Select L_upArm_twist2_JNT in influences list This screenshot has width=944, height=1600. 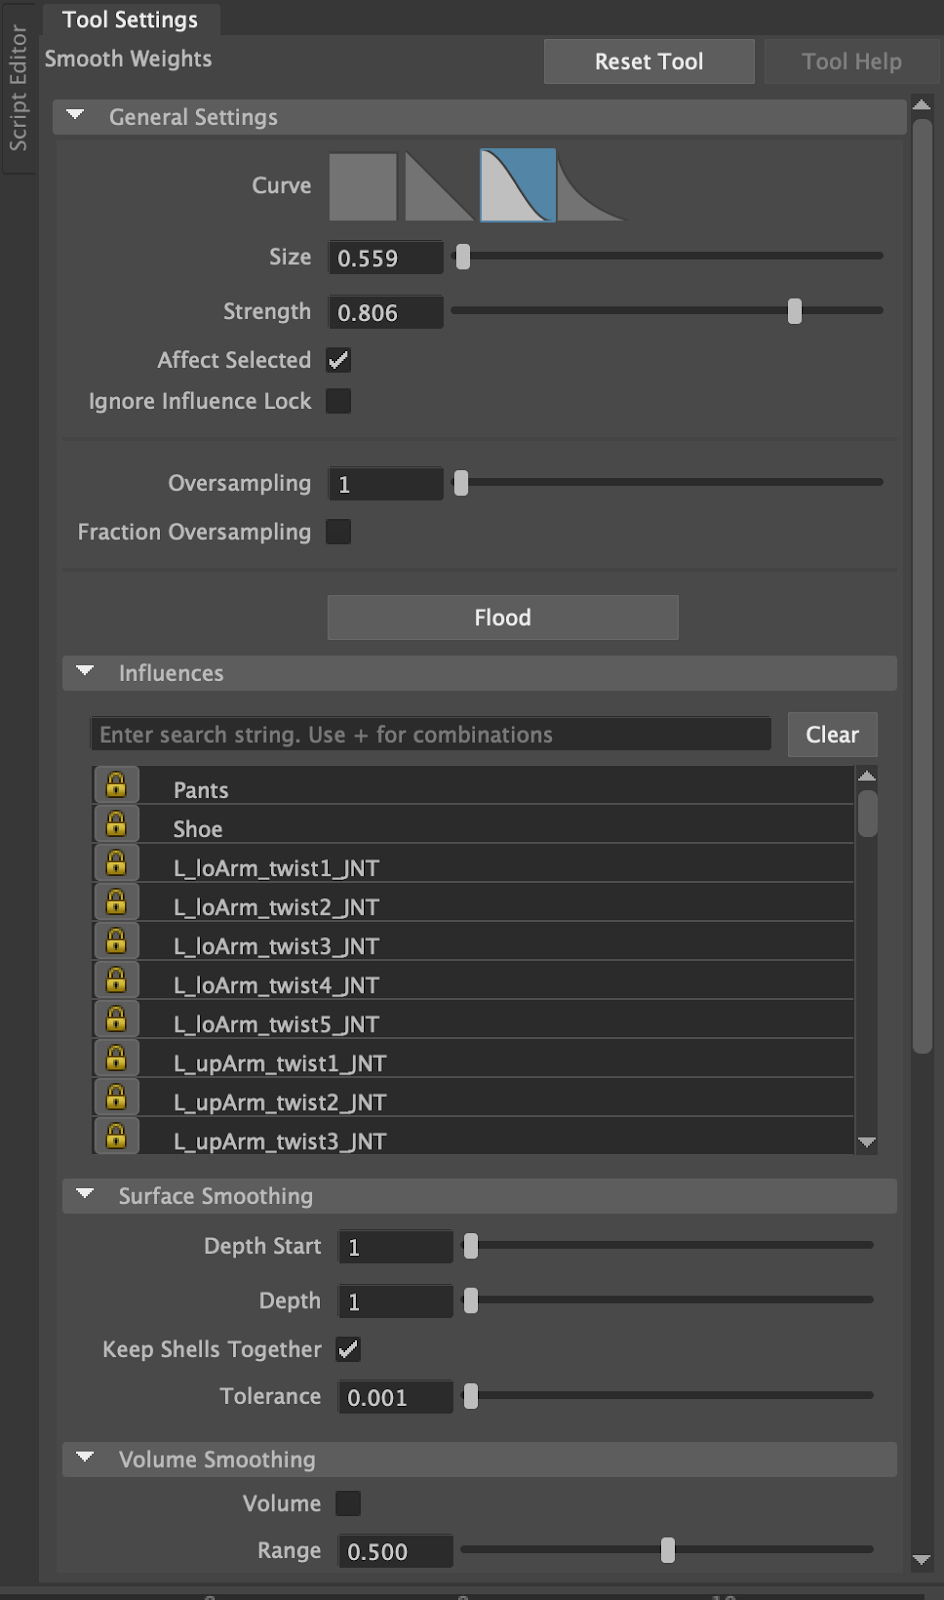click(x=474, y=1098)
